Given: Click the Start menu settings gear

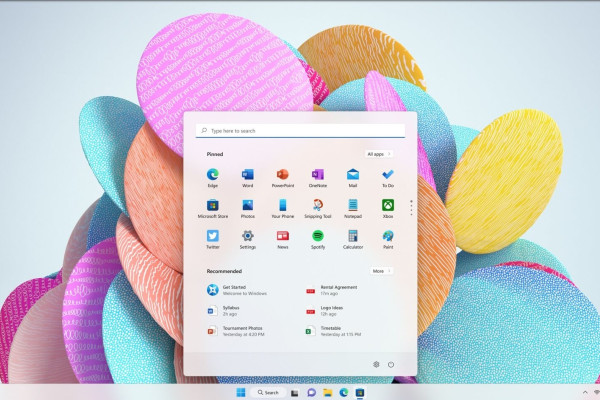Looking at the screenshot, I should point(376,364).
